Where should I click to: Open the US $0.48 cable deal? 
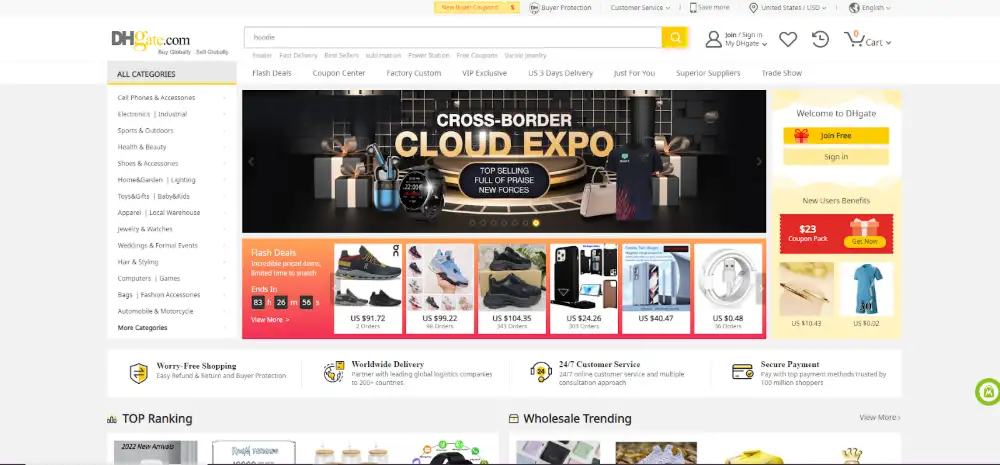[x=728, y=288]
